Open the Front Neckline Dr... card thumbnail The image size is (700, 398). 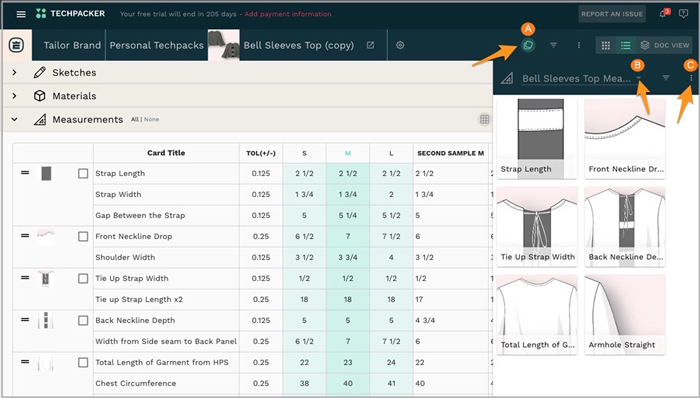(x=625, y=138)
